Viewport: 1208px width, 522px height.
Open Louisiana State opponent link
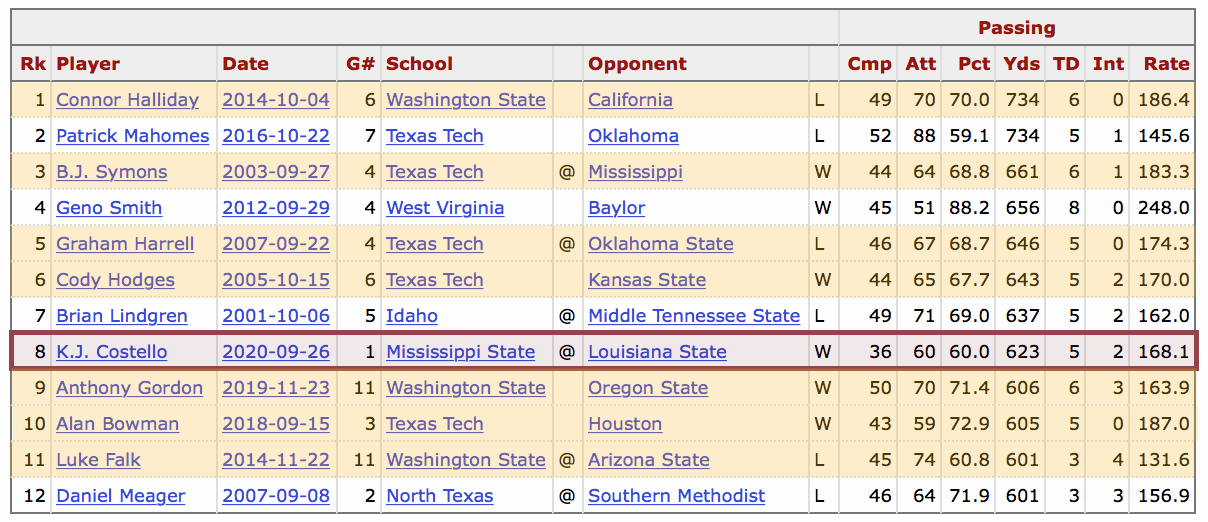pos(657,352)
